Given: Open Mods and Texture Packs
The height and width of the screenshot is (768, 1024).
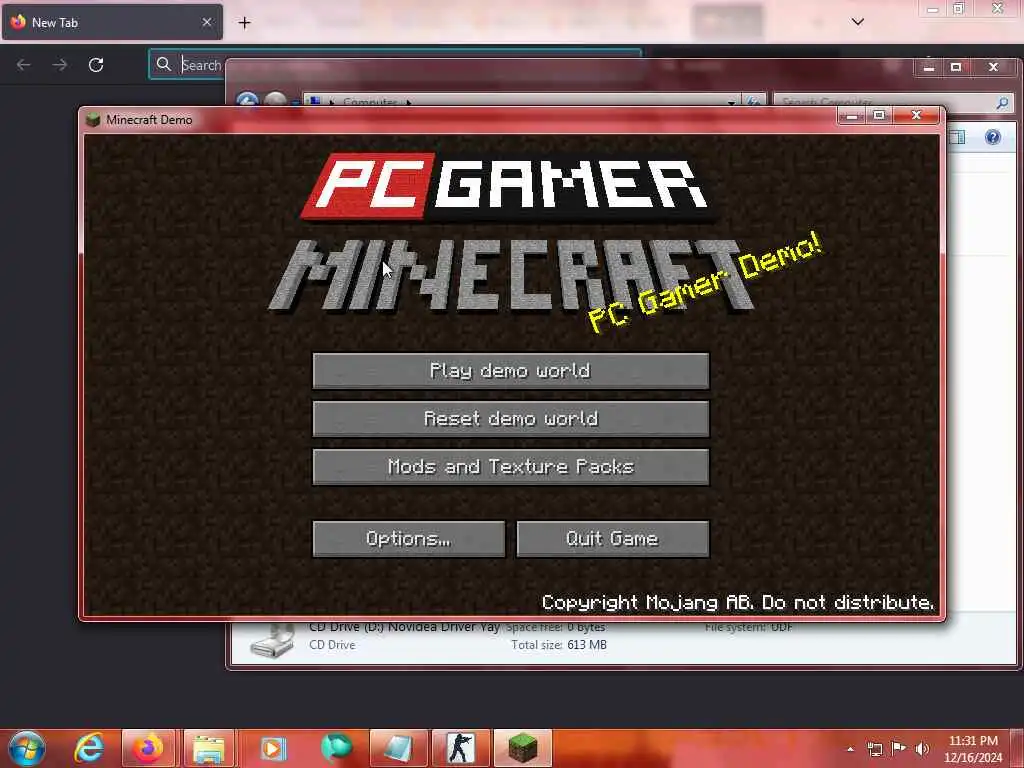Looking at the screenshot, I should click(x=511, y=467).
